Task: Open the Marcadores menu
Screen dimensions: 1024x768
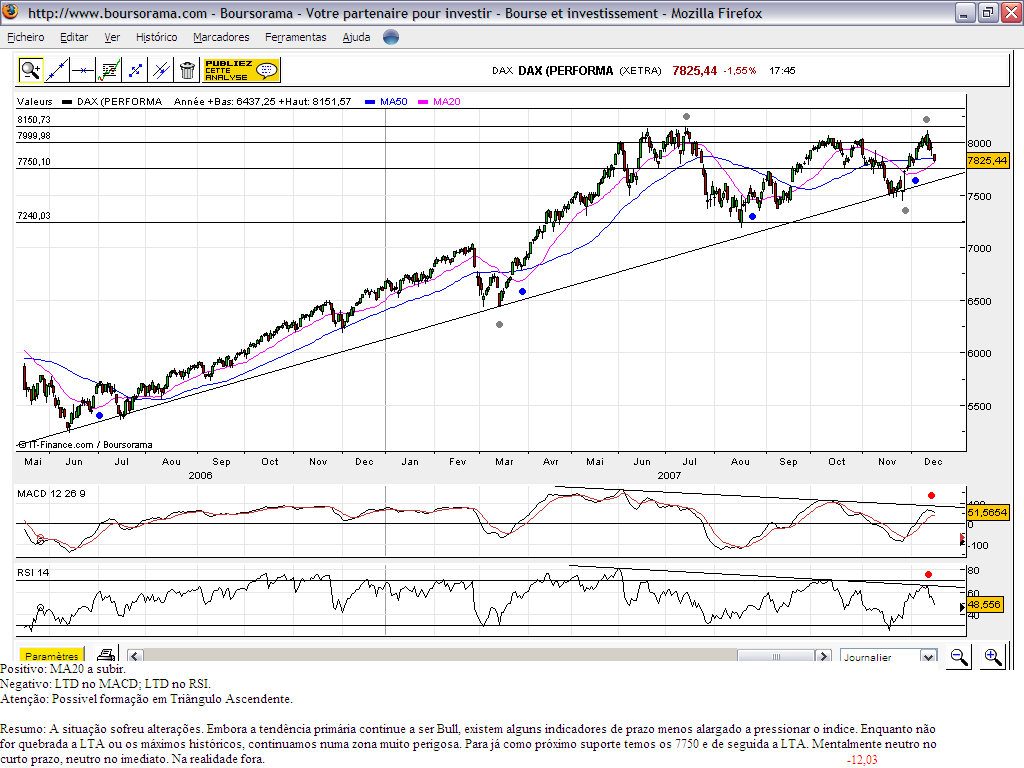Action: click(221, 37)
